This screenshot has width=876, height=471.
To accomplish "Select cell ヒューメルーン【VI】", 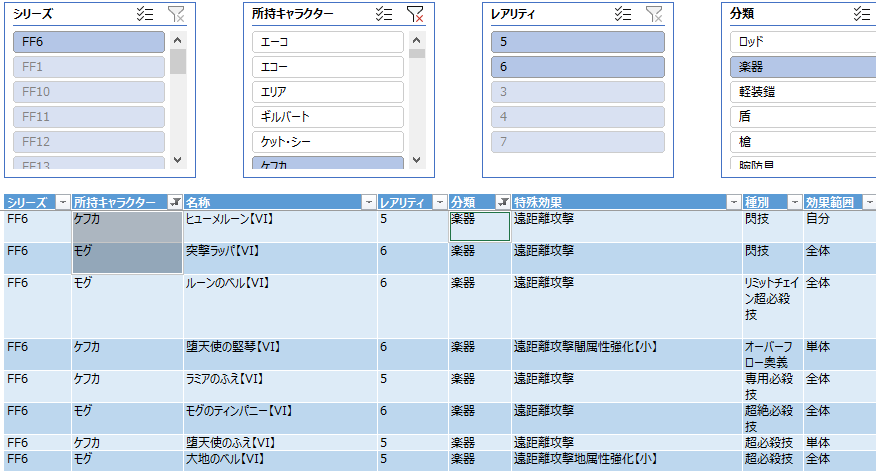I will coord(280,226).
